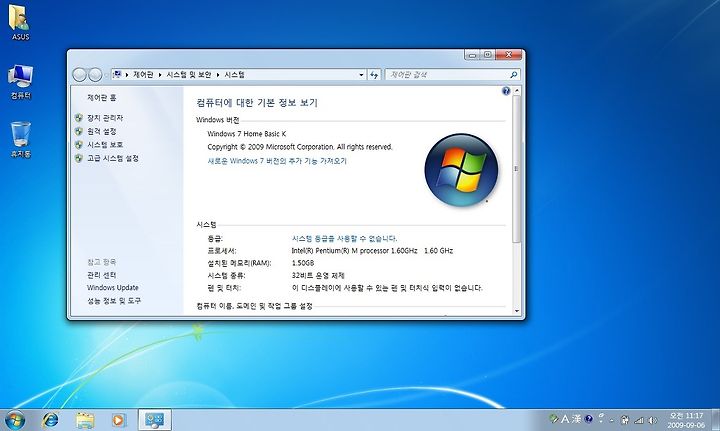Viewport: 720px width, 431px height.
Task: Click the round Windows logo image
Action: (x=461, y=169)
